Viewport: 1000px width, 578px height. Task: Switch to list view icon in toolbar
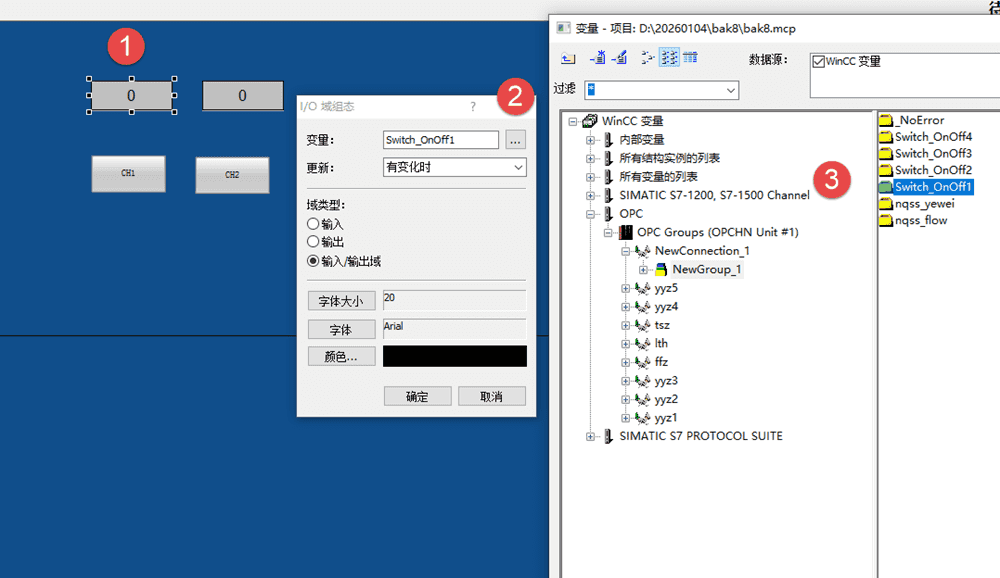point(669,58)
